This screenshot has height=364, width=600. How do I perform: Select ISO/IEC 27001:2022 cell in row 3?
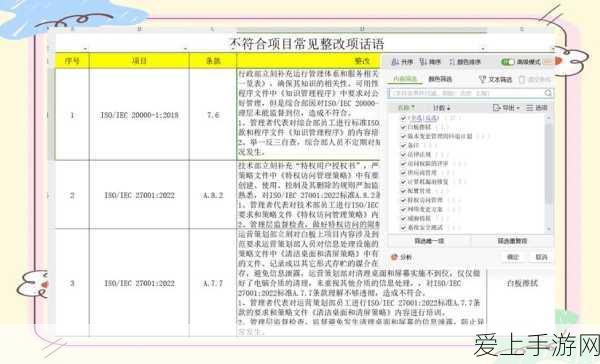point(139,283)
